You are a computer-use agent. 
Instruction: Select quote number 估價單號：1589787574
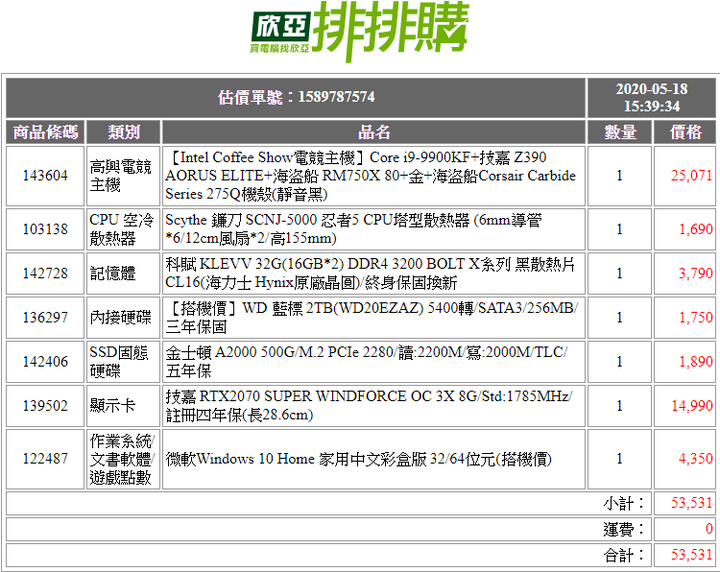(296, 97)
